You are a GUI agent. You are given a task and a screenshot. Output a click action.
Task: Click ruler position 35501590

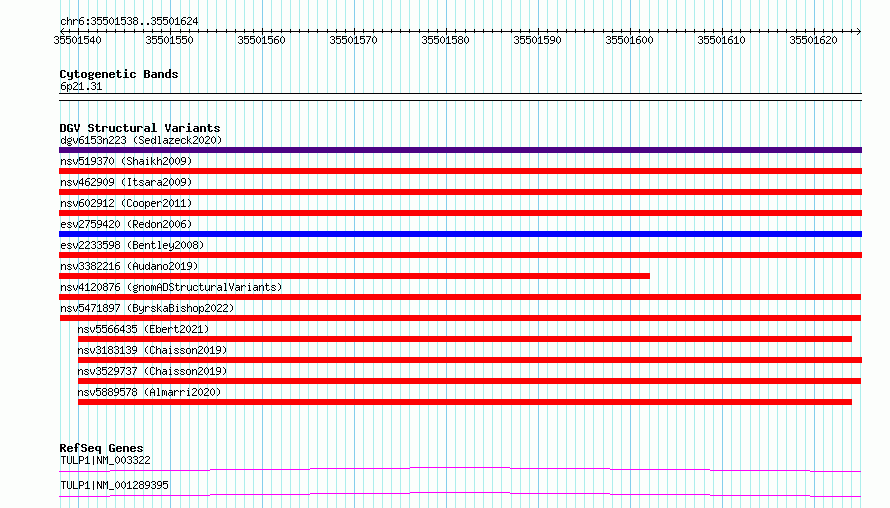(537, 40)
